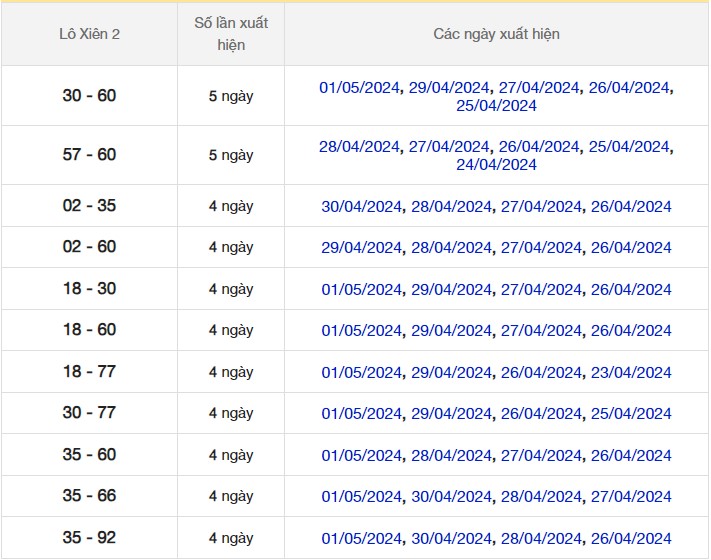Open 26/04/2024 date in 35 - 92 row
The height and width of the screenshot is (560, 711).
coord(630,539)
